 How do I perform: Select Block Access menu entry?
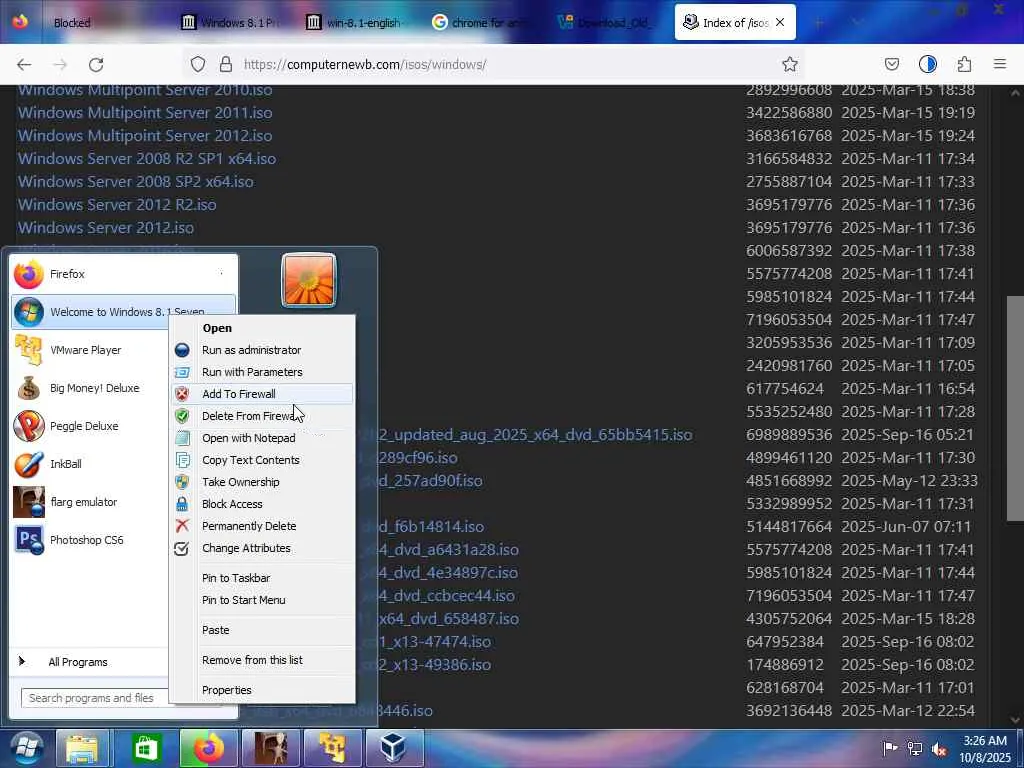pyautogui.click(x=262, y=504)
